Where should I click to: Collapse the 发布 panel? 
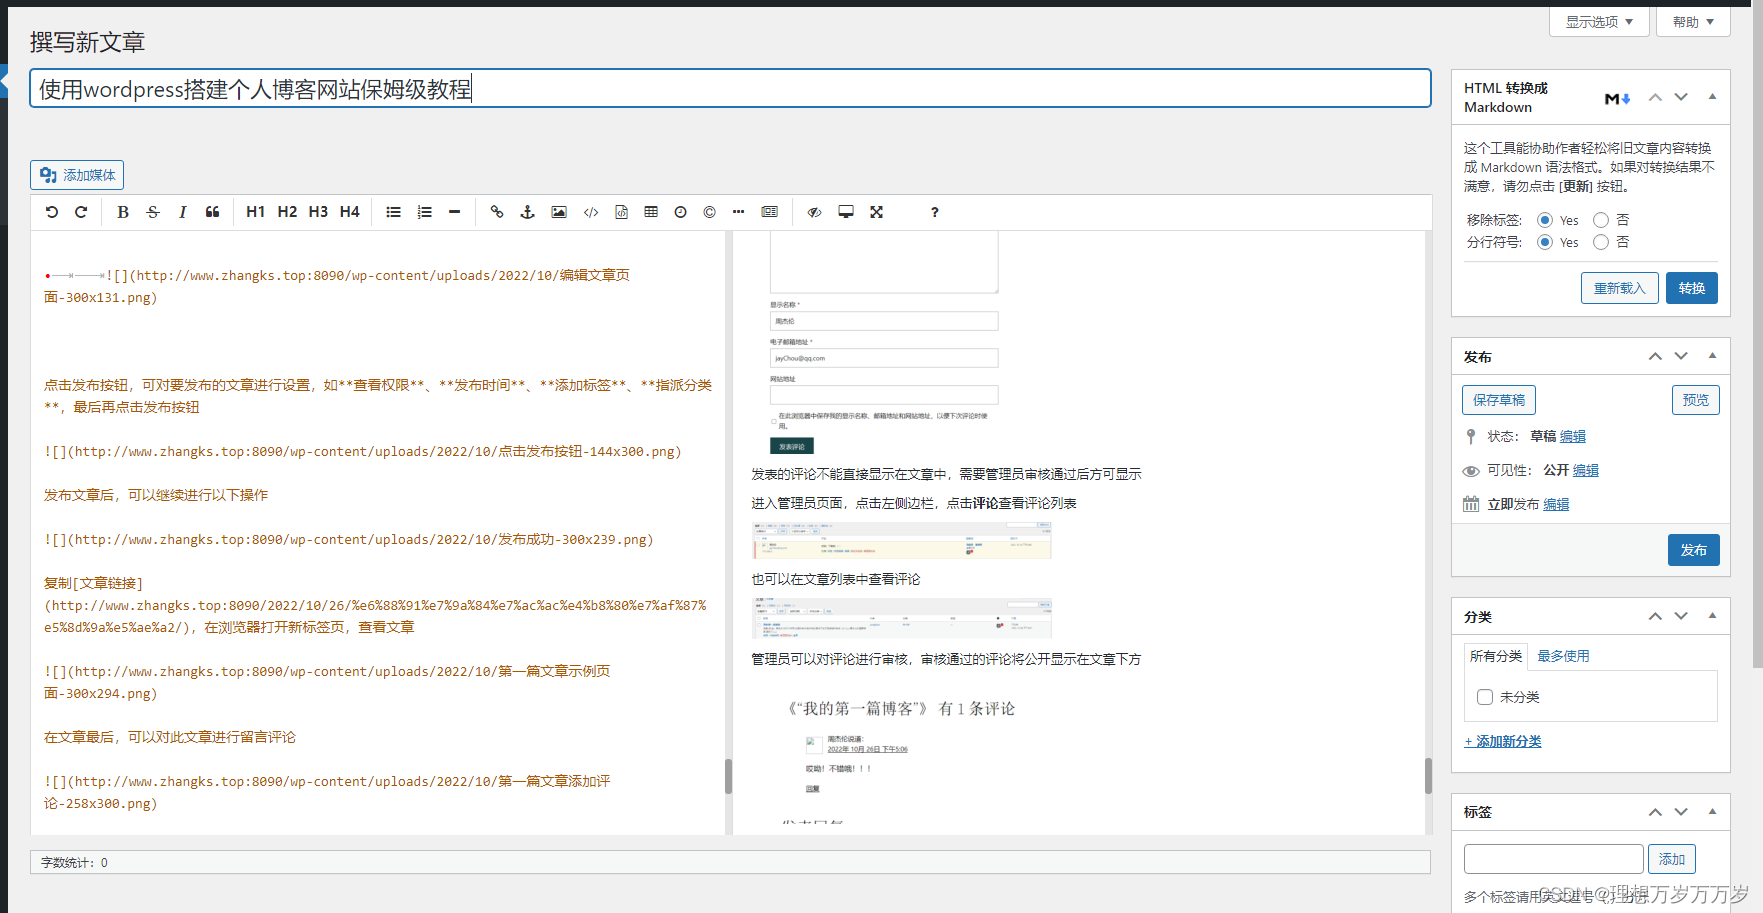[x=1712, y=356]
